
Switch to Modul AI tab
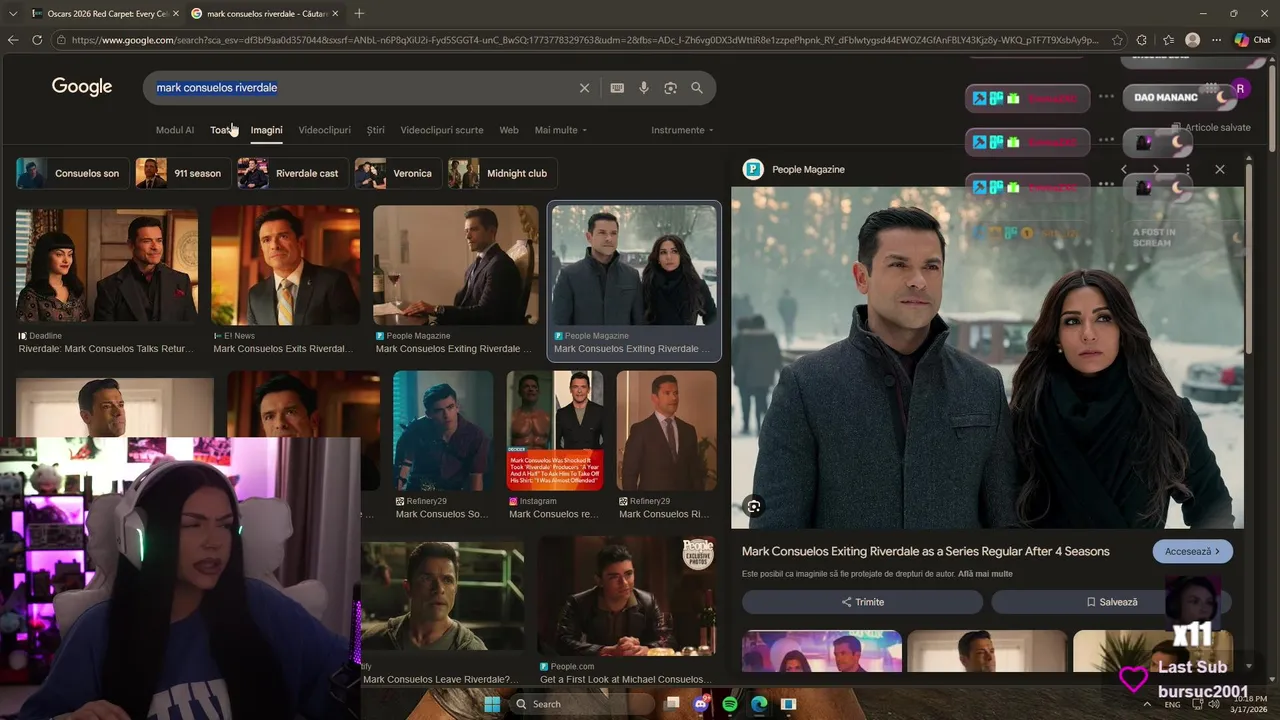[175, 130]
